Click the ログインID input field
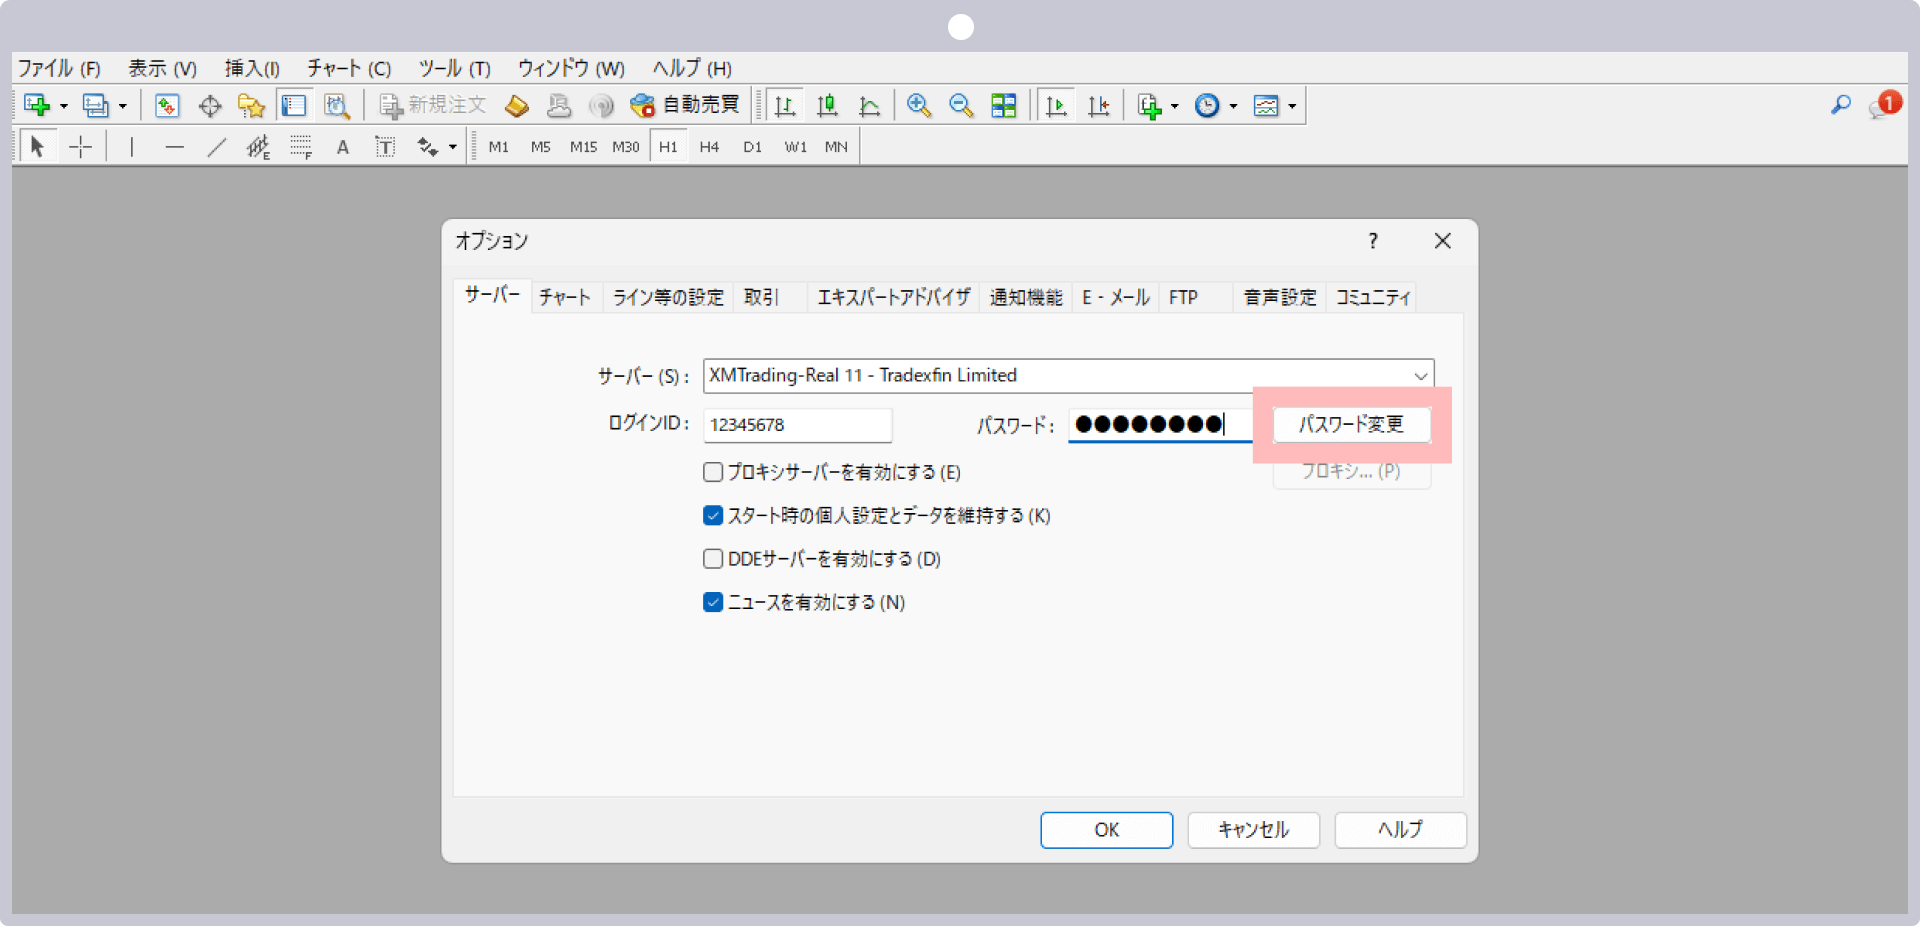This screenshot has width=1920, height=926. (x=797, y=425)
